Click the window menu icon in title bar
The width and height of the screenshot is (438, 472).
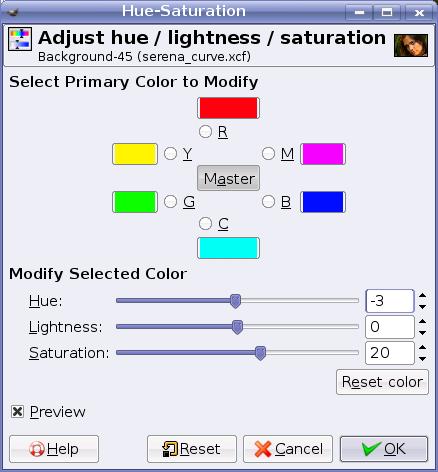[x=13, y=13]
